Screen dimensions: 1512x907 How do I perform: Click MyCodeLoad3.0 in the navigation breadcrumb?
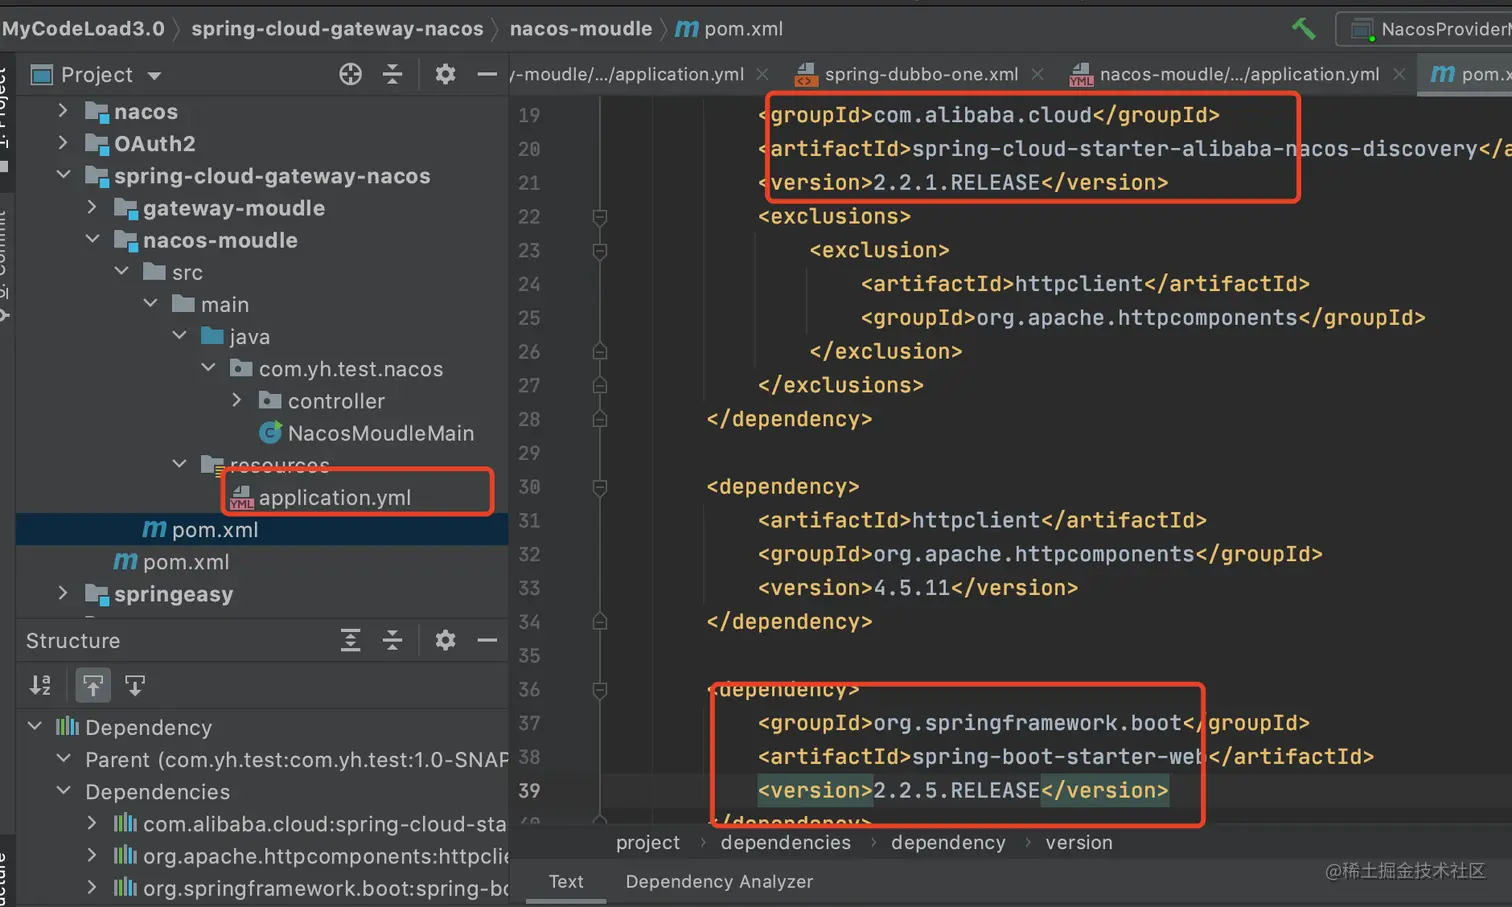83,29
